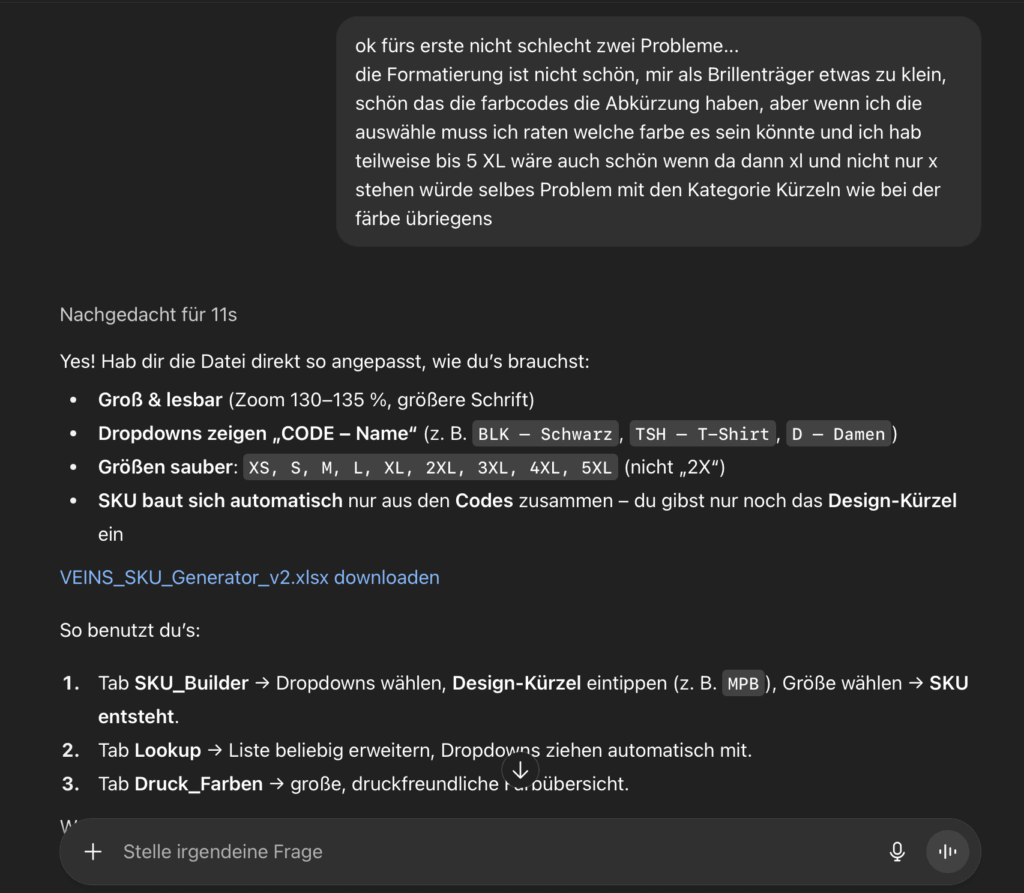Click the user message bubble about formatting problems
Viewport: 1024px width, 893px height.
click(658, 132)
